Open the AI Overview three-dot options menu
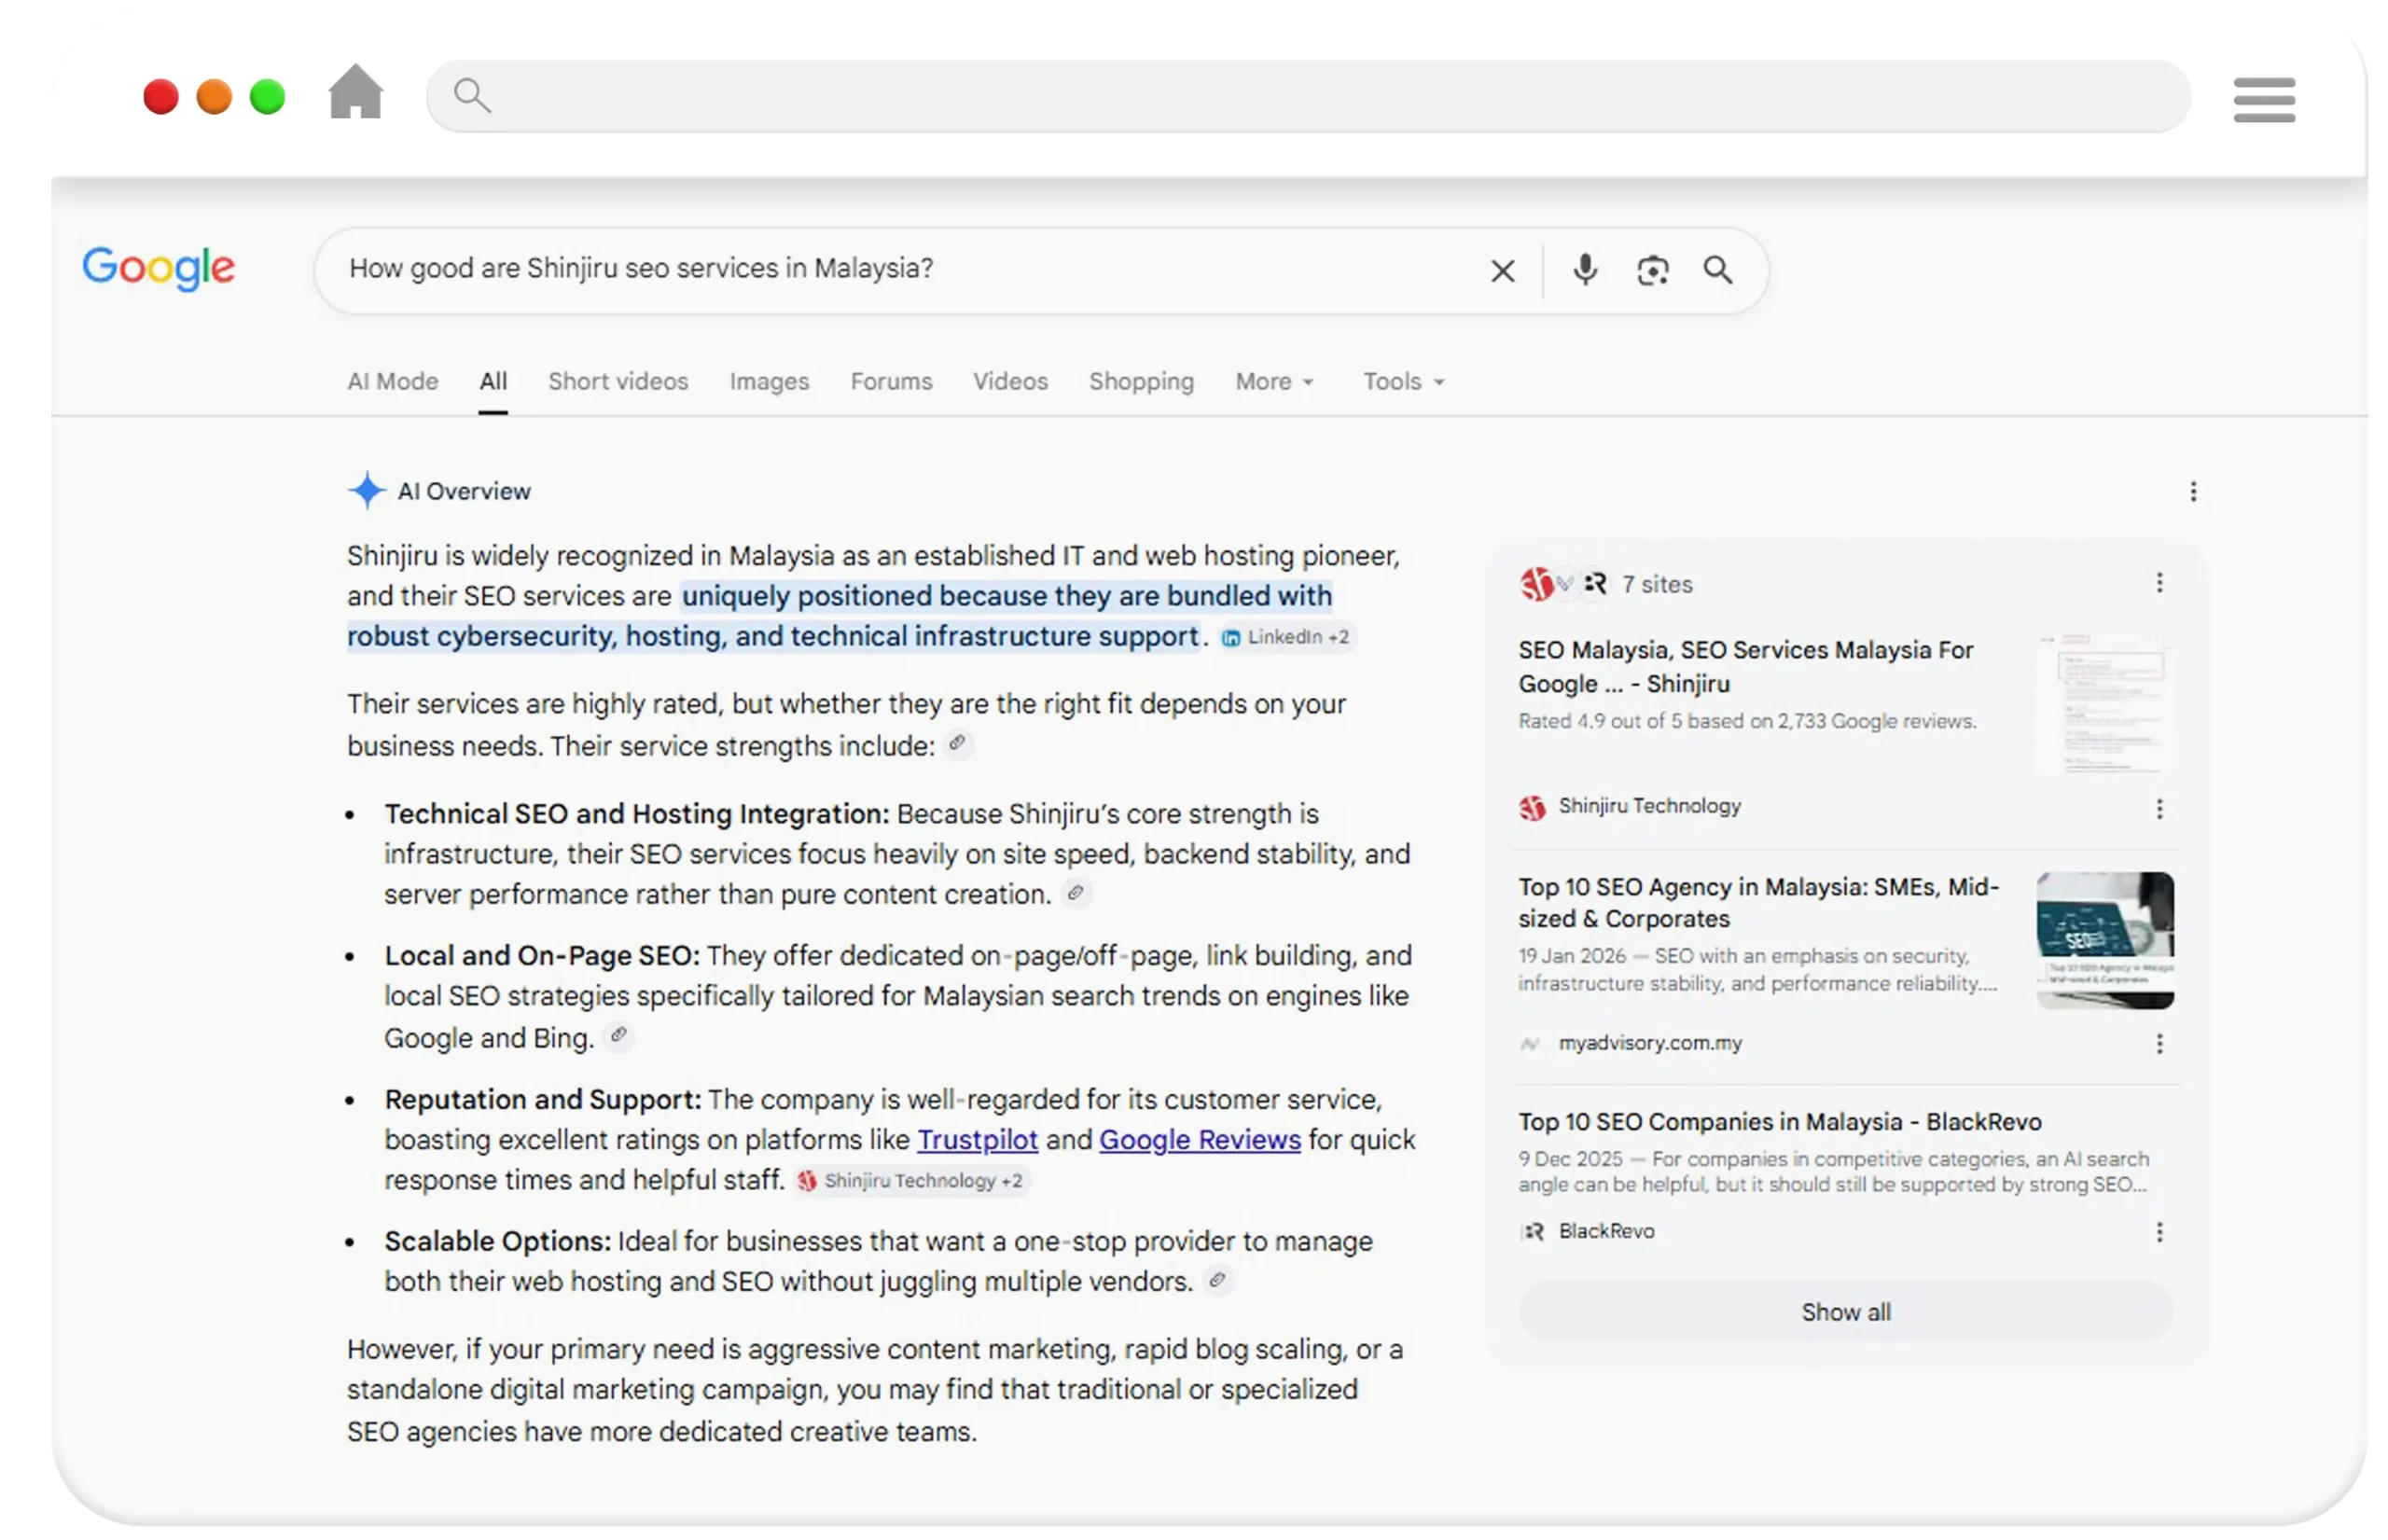Image resolution: width=2388 pixels, height=1540 pixels. click(2193, 491)
